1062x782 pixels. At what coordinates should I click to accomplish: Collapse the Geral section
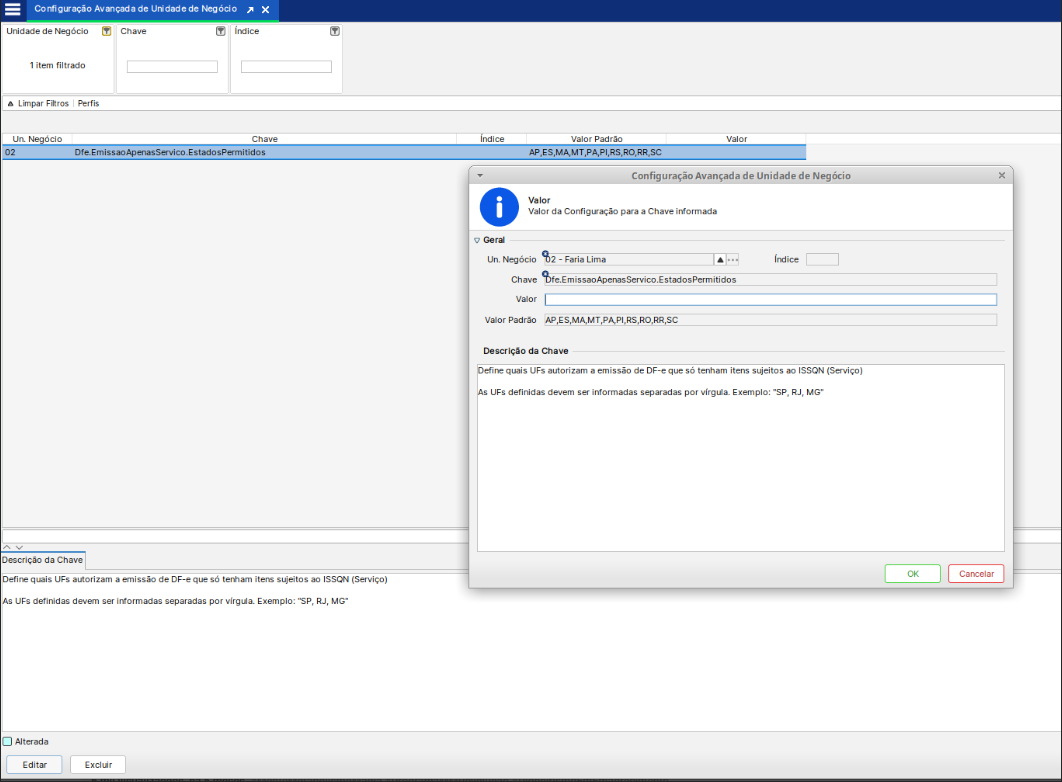click(477, 240)
